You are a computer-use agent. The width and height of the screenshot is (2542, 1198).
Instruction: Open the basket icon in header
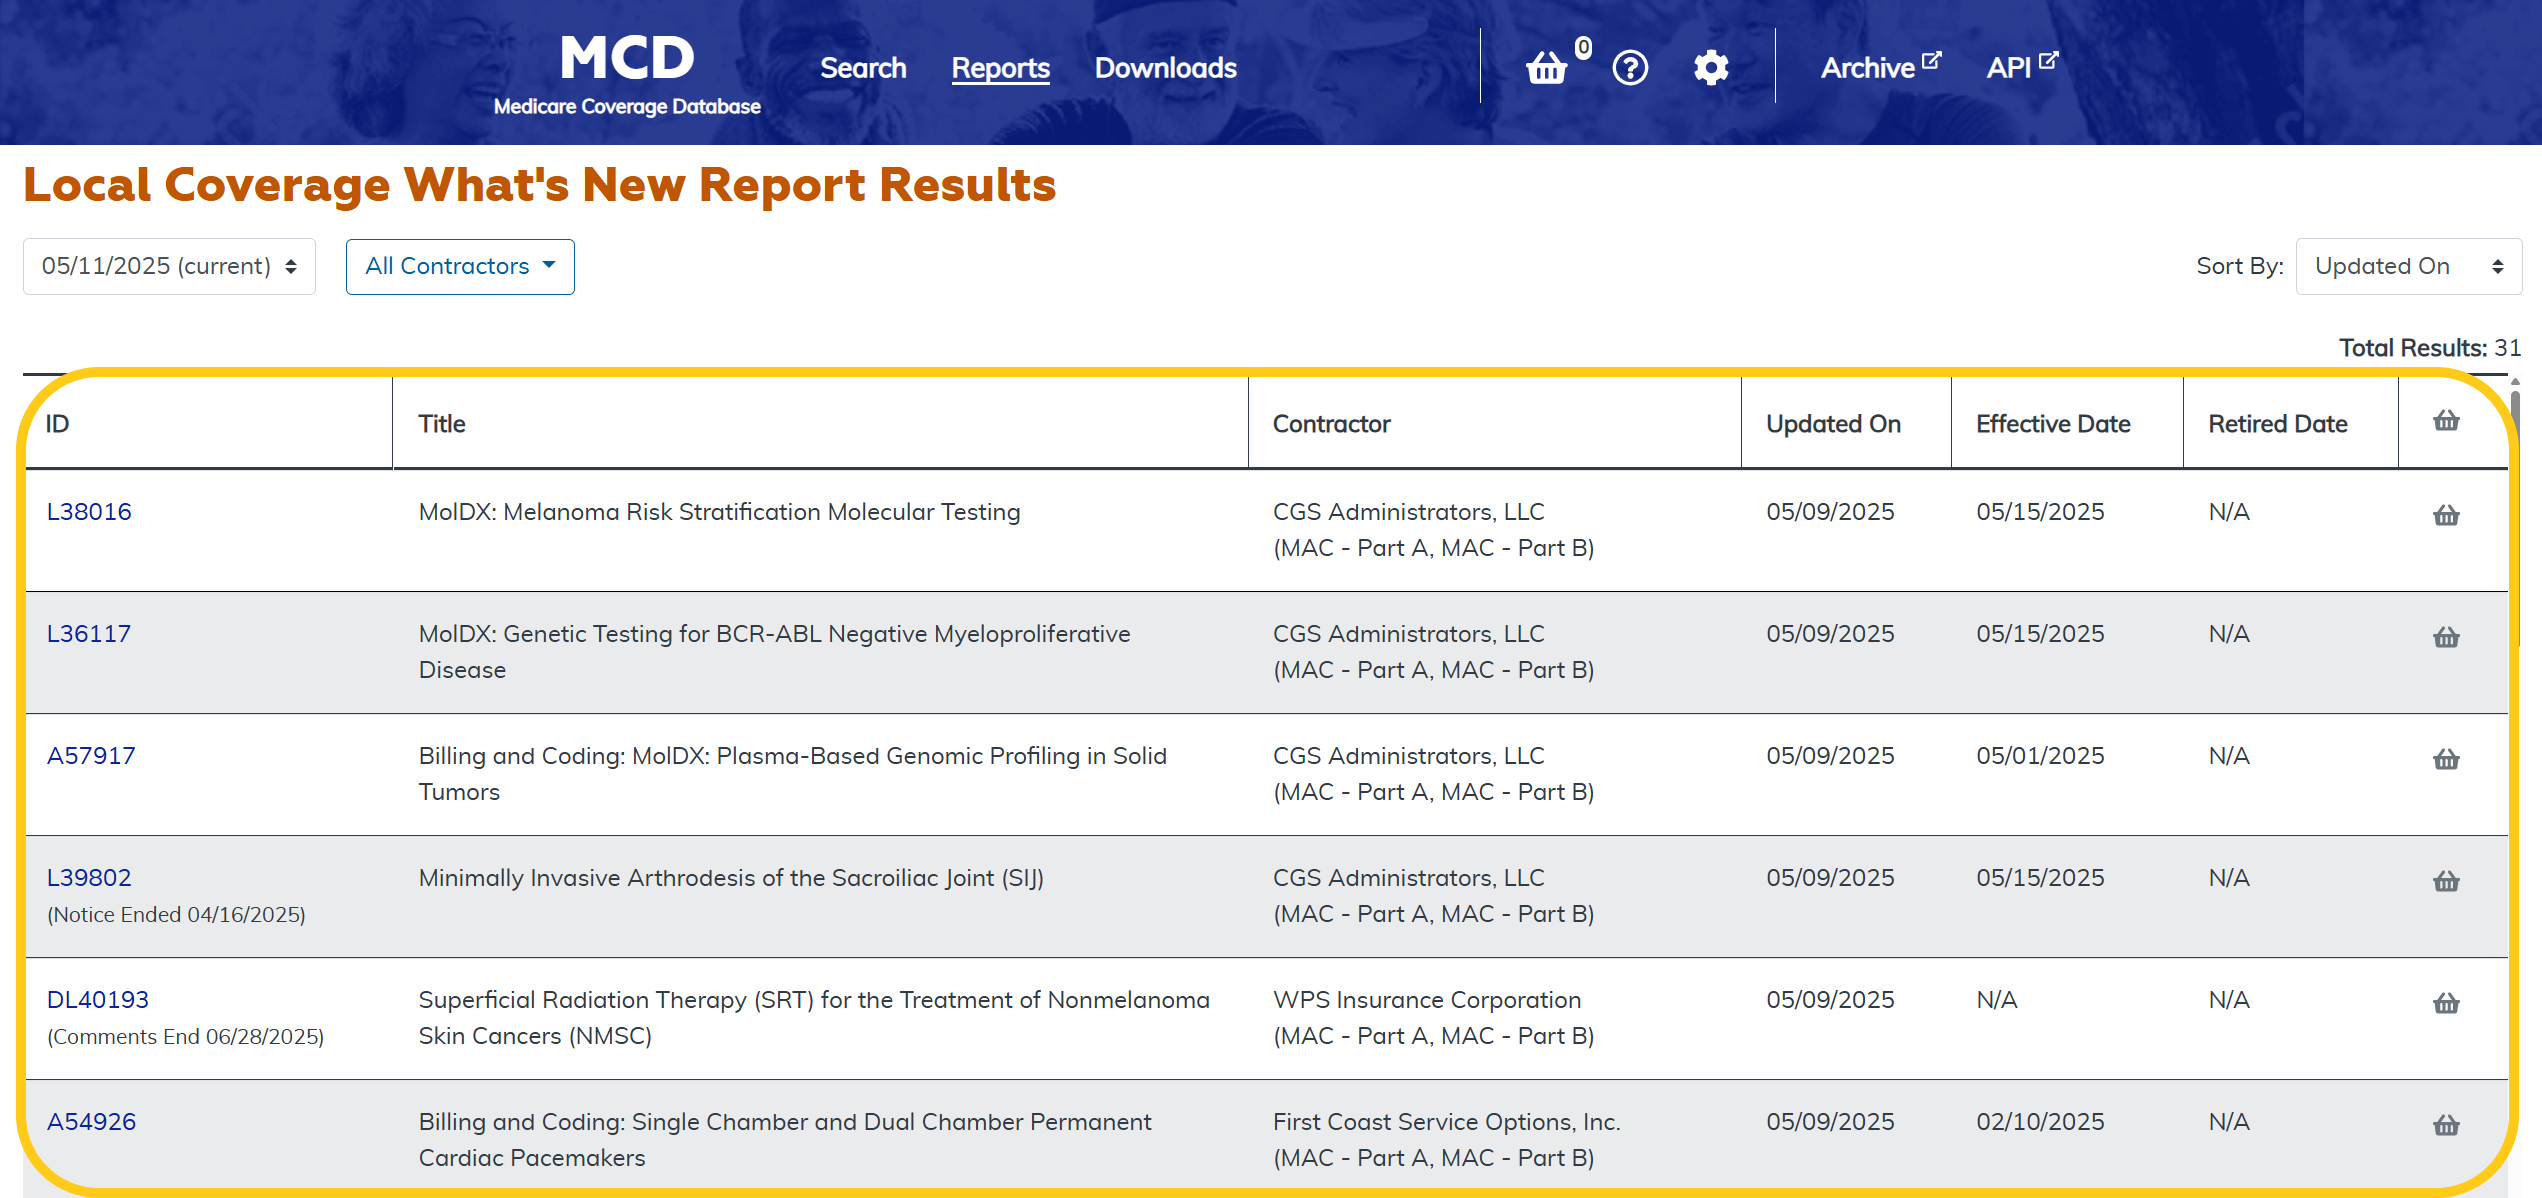(x=1546, y=68)
